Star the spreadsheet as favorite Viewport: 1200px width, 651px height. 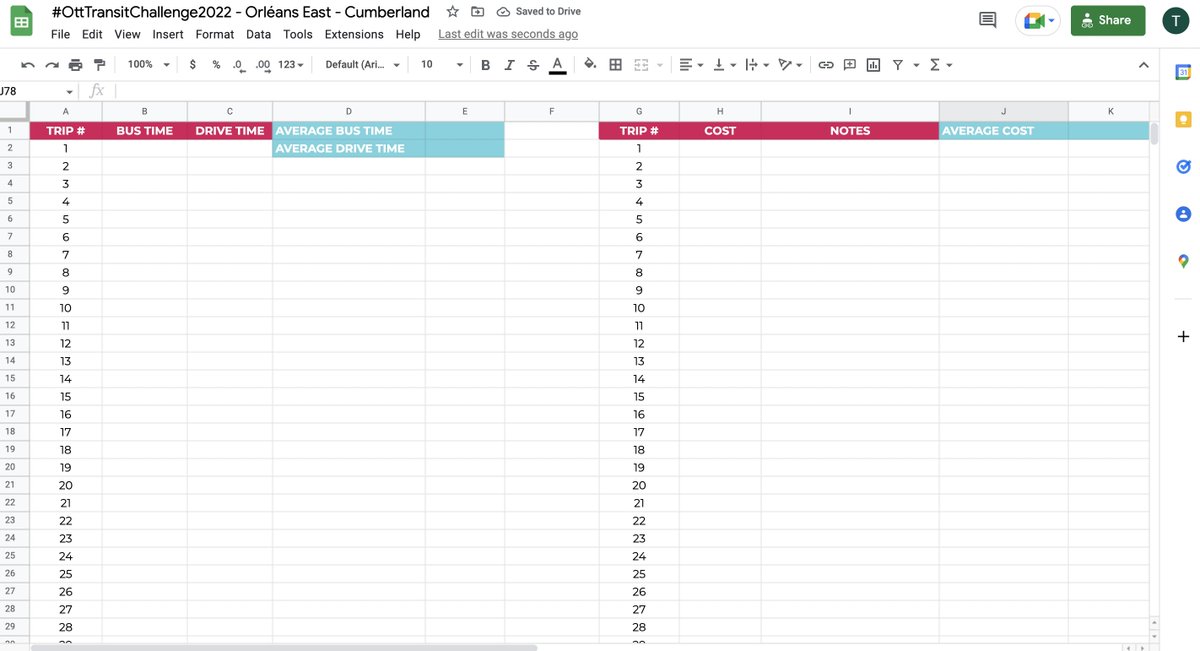[451, 11]
